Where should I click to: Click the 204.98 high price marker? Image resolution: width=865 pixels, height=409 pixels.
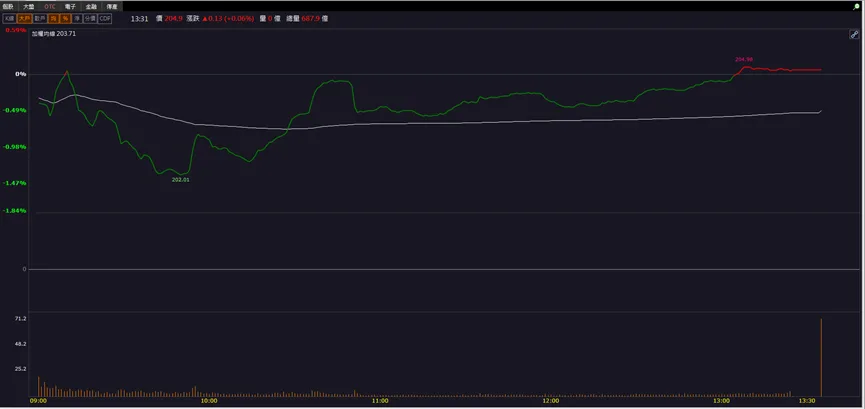tap(744, 60)
